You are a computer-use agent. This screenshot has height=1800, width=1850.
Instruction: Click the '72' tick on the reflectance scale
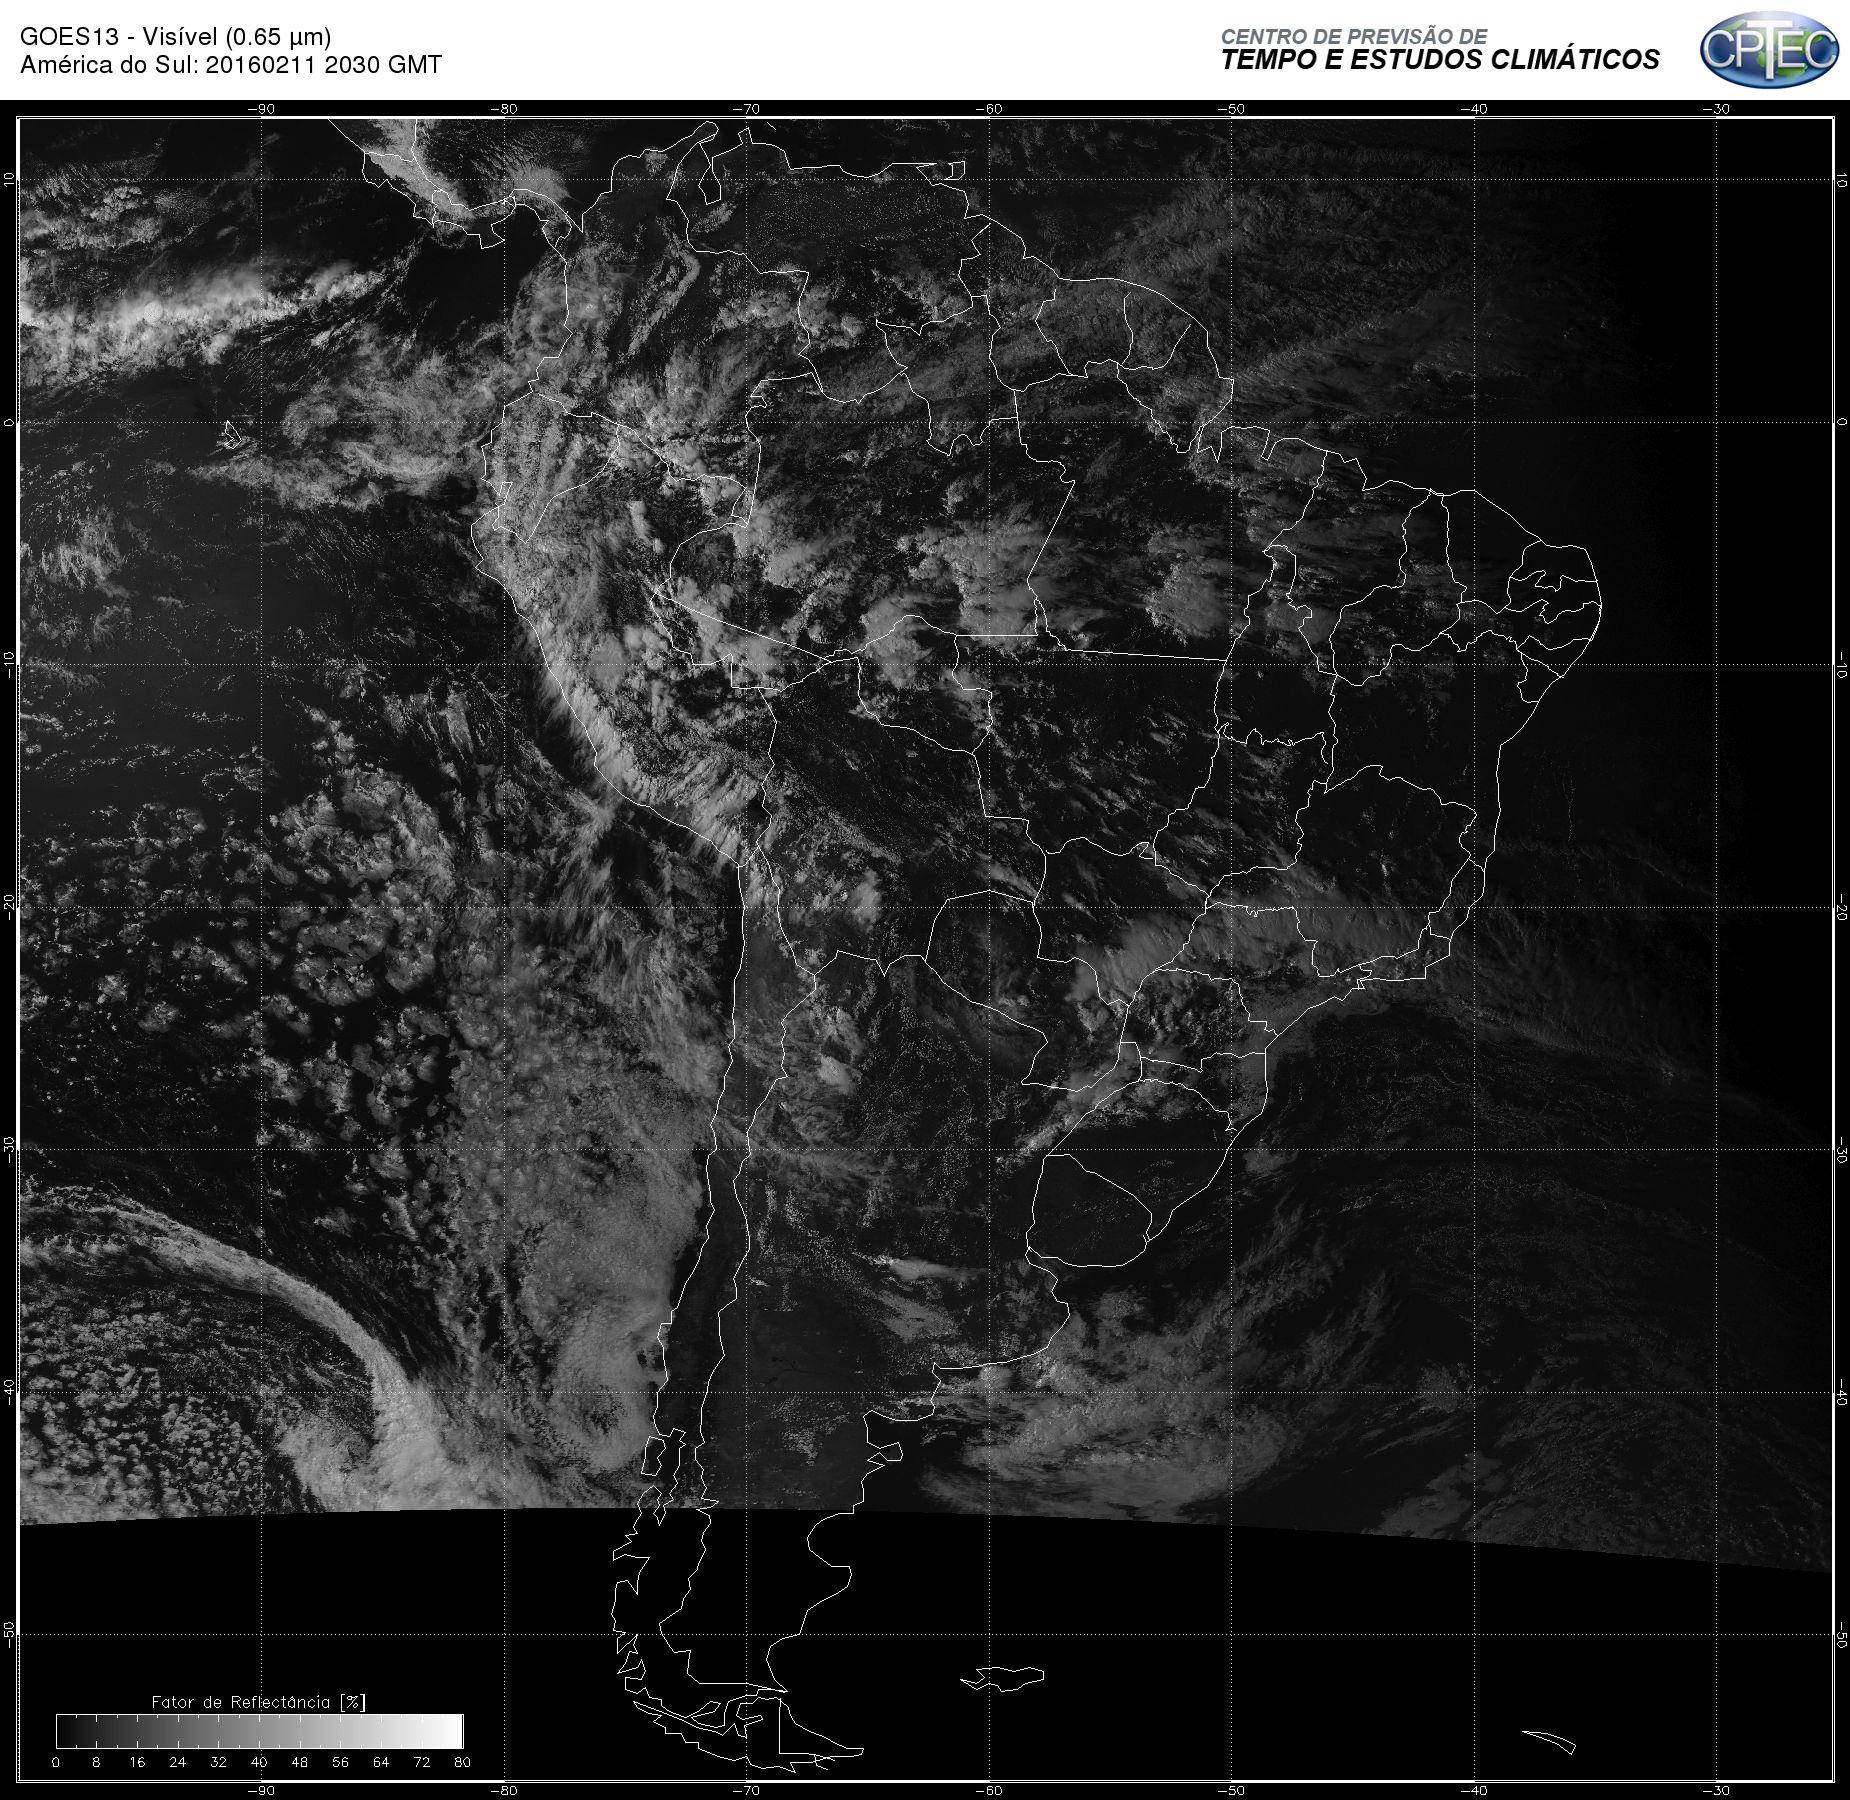point(422,1762)
